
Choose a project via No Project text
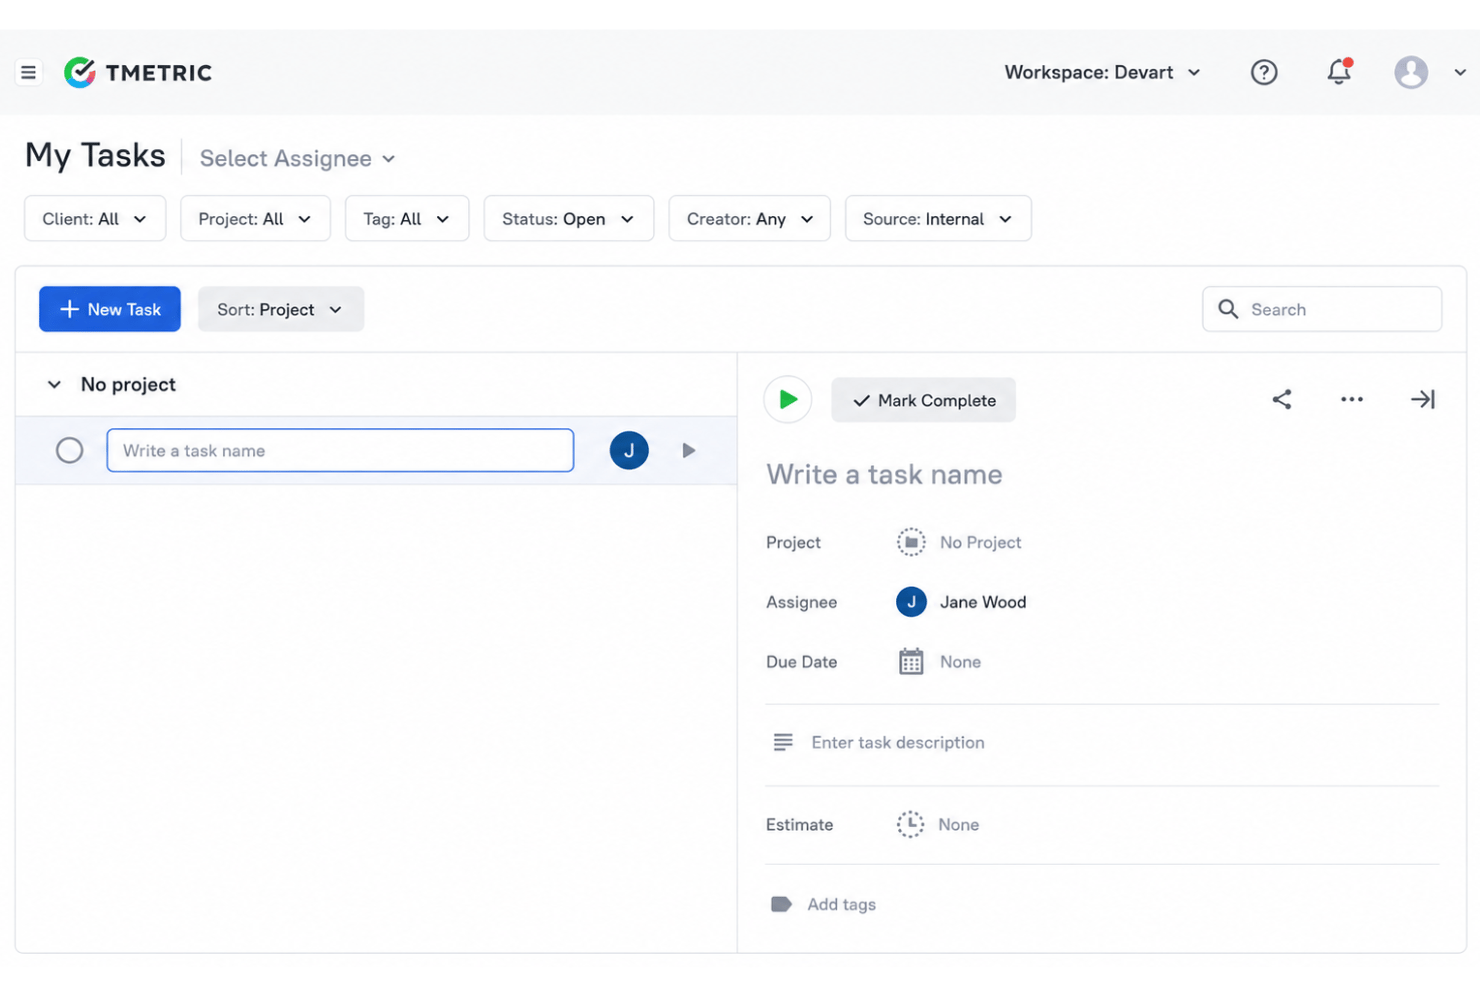980,542
